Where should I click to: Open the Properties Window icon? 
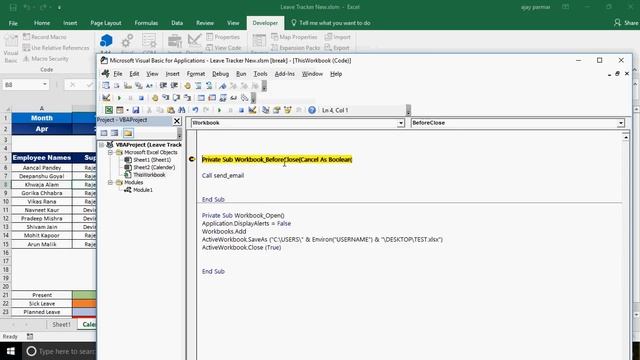click(x=277, y=110)
